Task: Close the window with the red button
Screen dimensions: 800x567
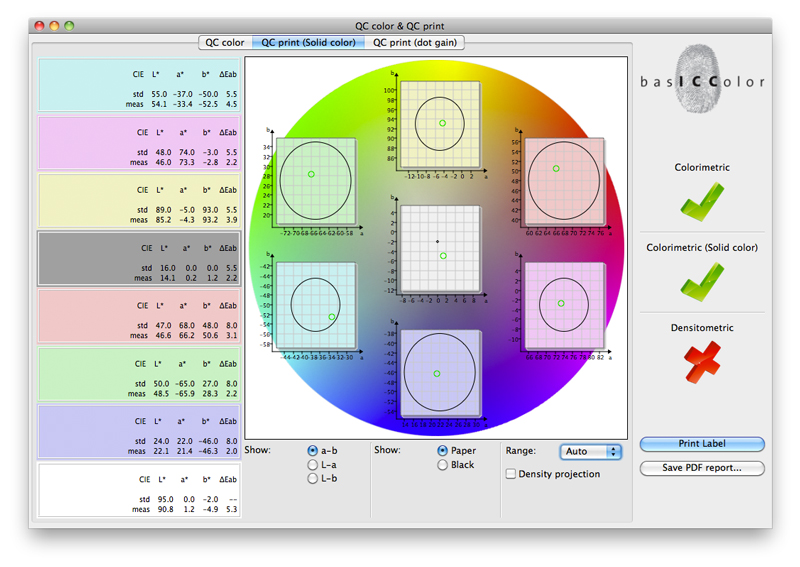Action: 39,26
